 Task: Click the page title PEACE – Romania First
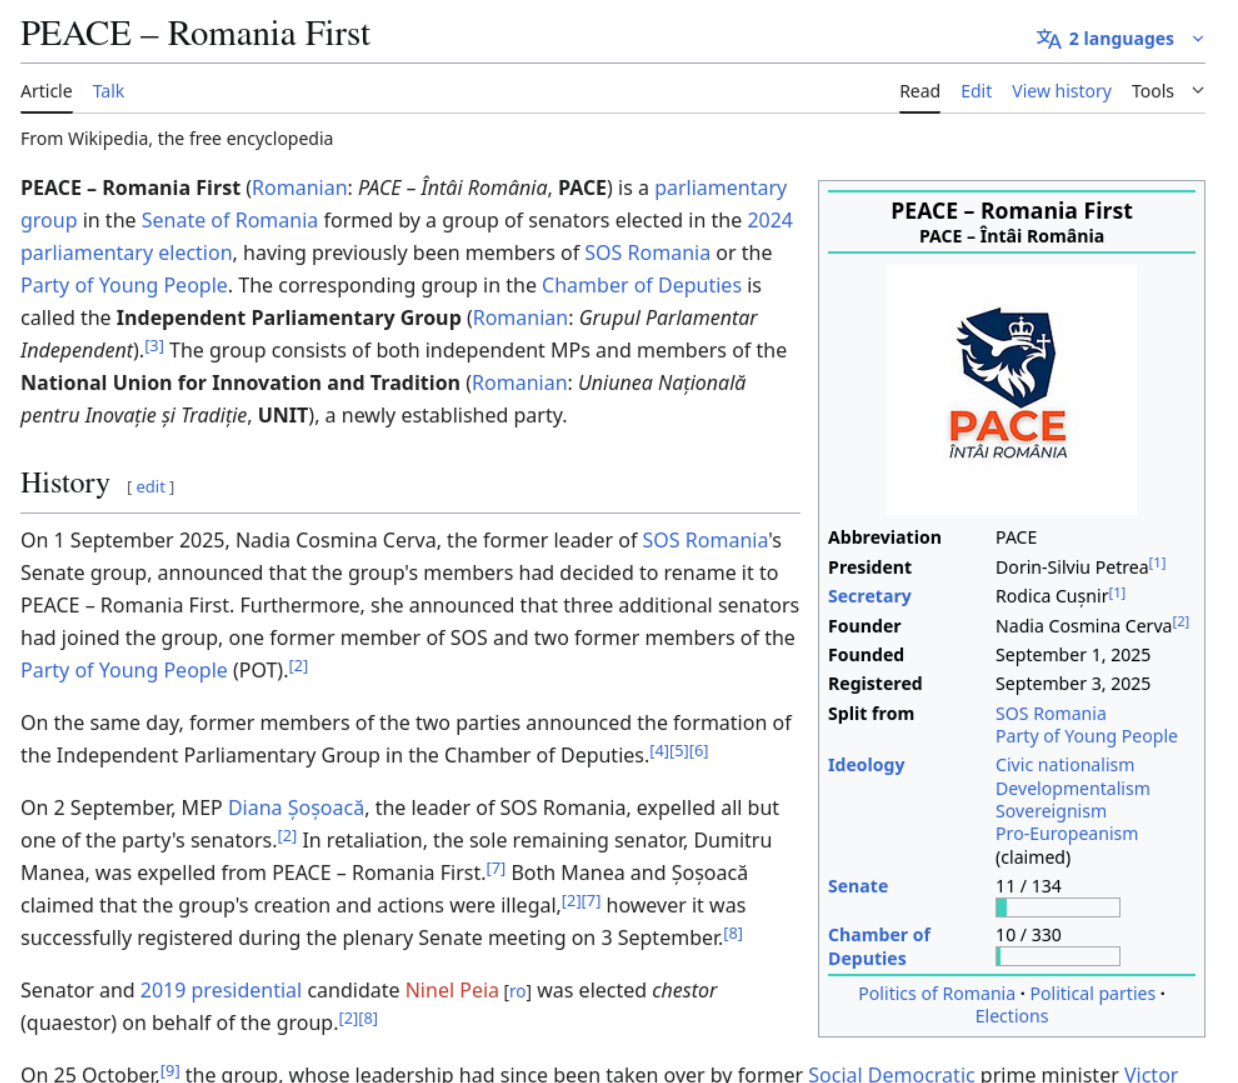196,34
